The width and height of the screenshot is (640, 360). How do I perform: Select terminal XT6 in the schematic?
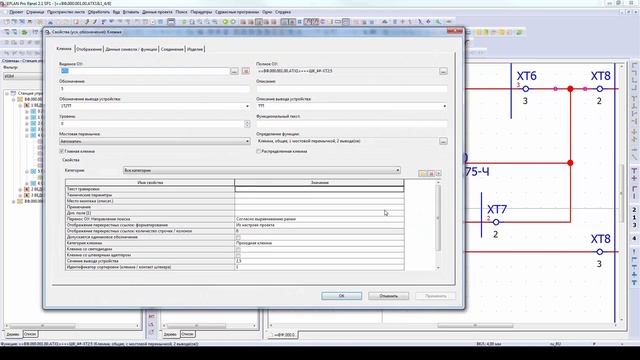tap(526, 89)
